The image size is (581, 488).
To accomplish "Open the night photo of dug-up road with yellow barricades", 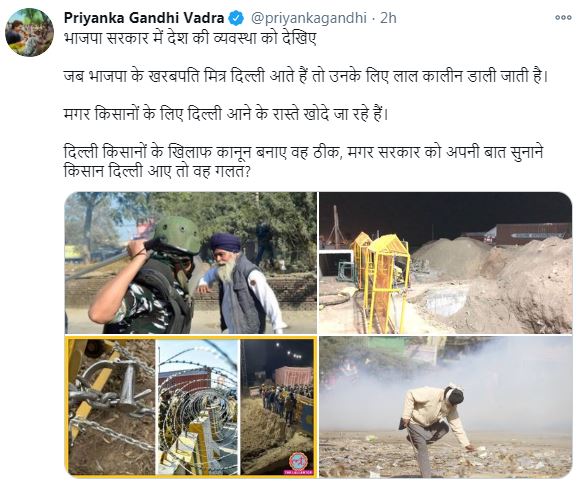I will coord(445,263).
